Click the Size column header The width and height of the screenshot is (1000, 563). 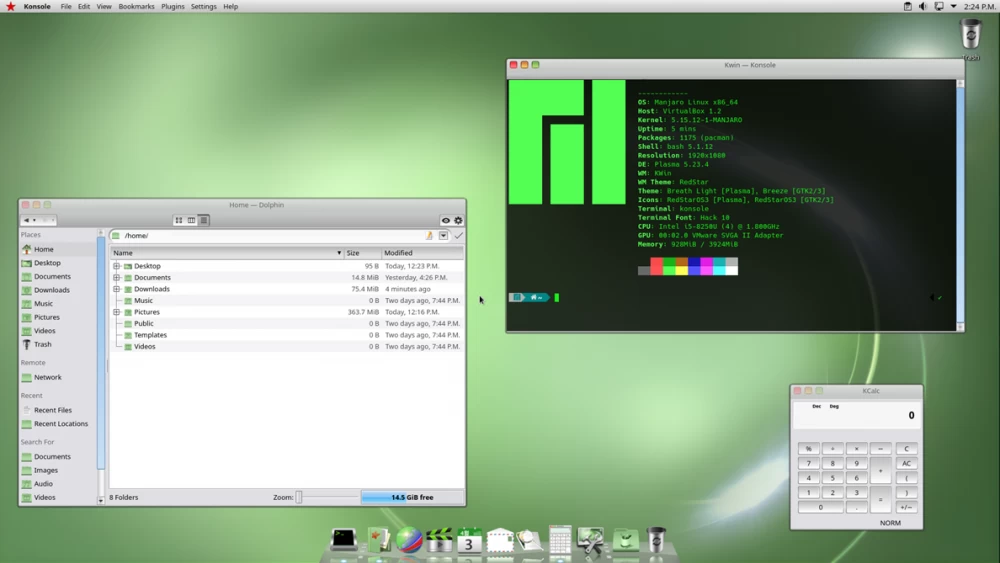pyautogui.click(x=362, y=252)
